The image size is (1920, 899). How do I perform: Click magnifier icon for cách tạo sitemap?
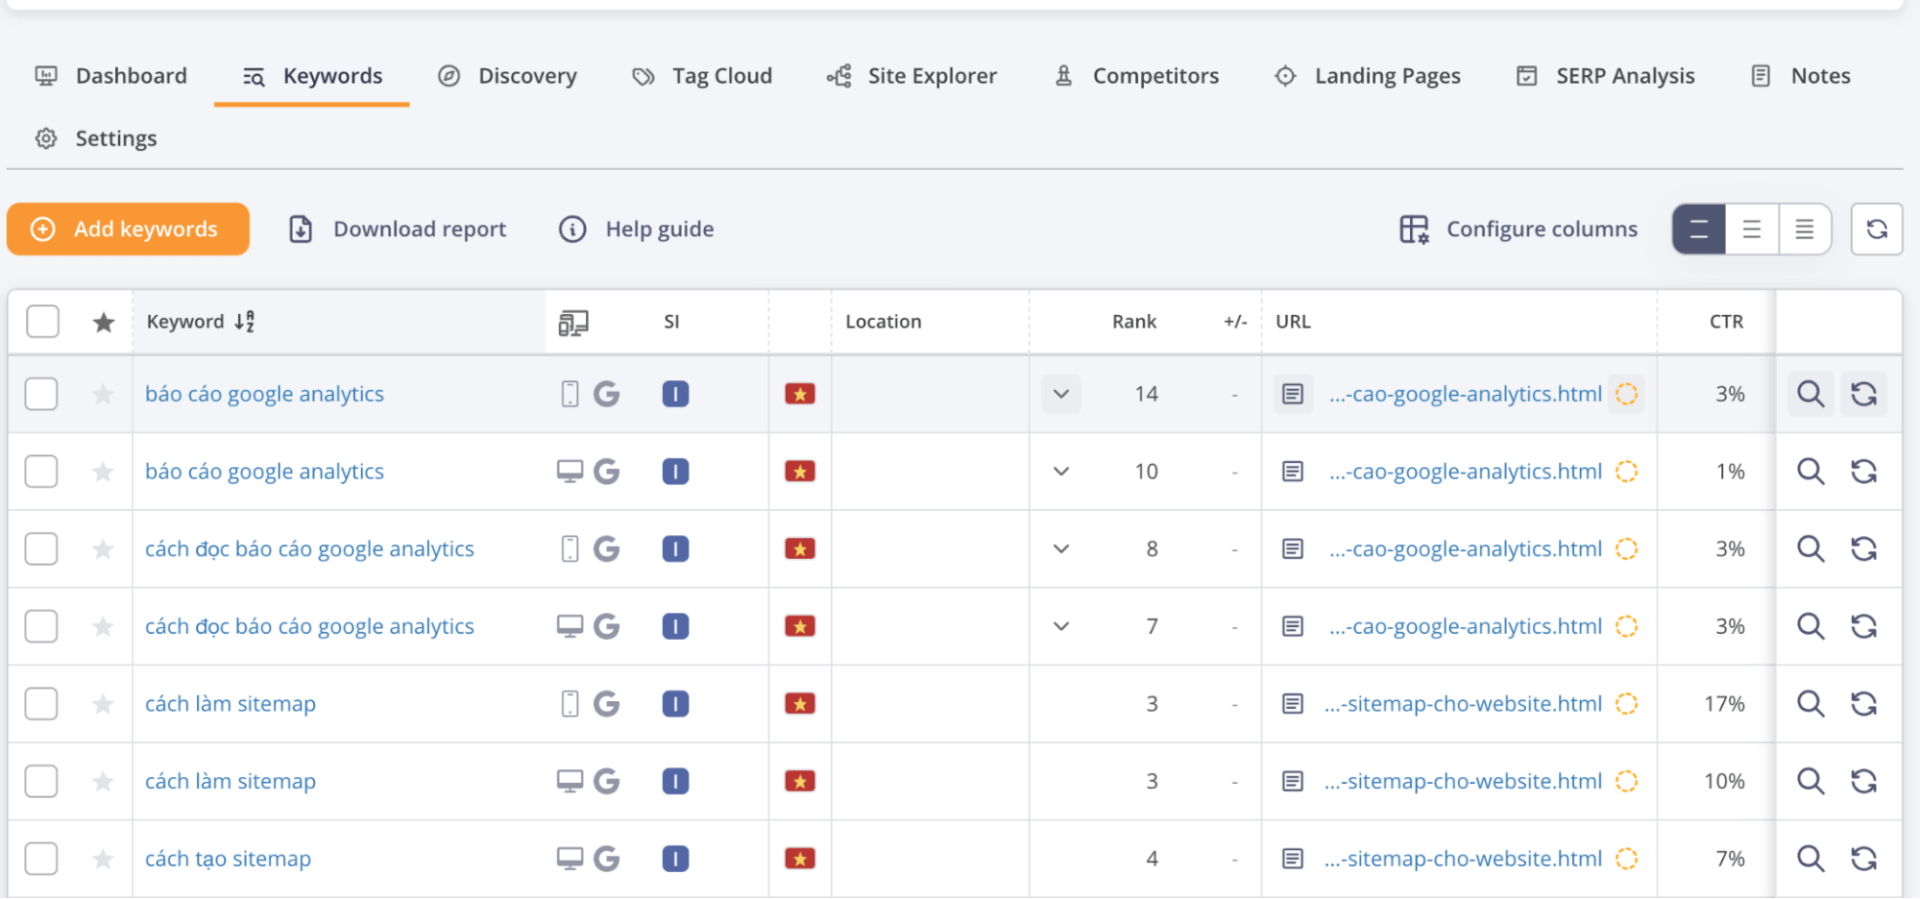(x=1810, y=859)
